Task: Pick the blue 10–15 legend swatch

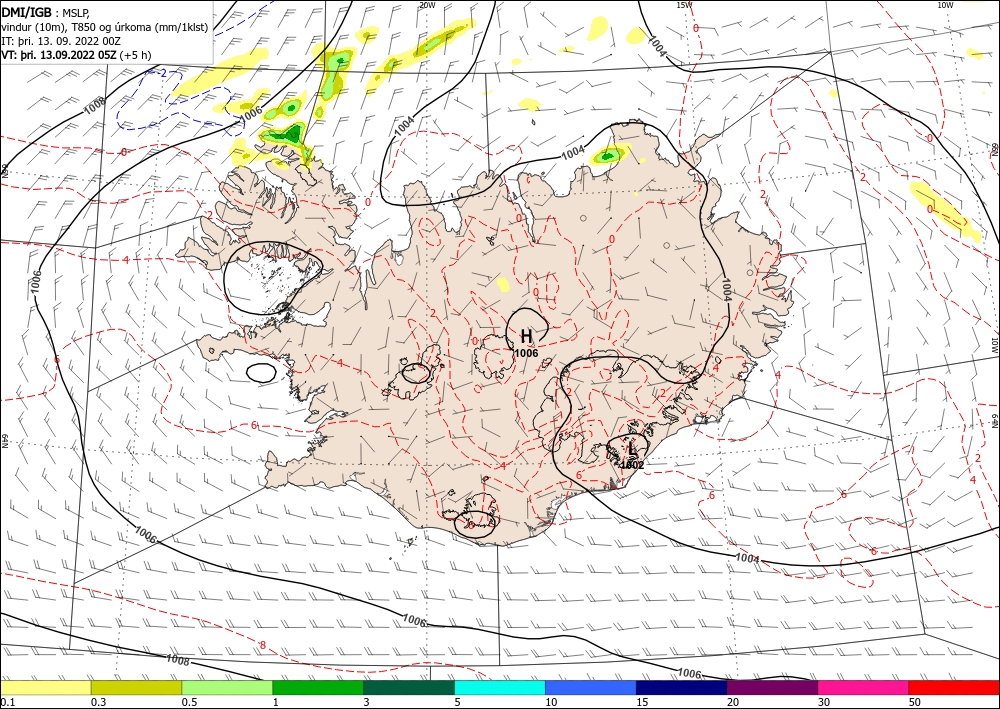Action: pos(591,687)
